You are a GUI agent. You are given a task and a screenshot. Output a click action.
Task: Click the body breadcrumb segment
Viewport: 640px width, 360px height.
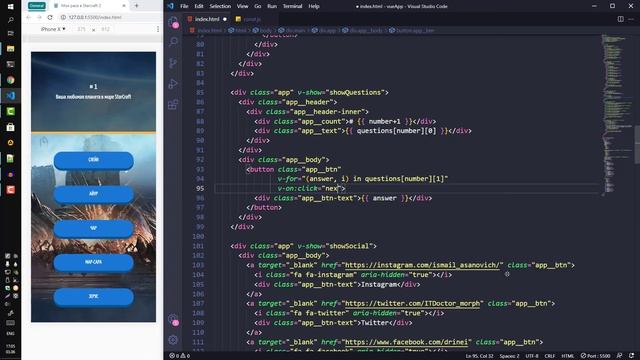tap(263, 31)
